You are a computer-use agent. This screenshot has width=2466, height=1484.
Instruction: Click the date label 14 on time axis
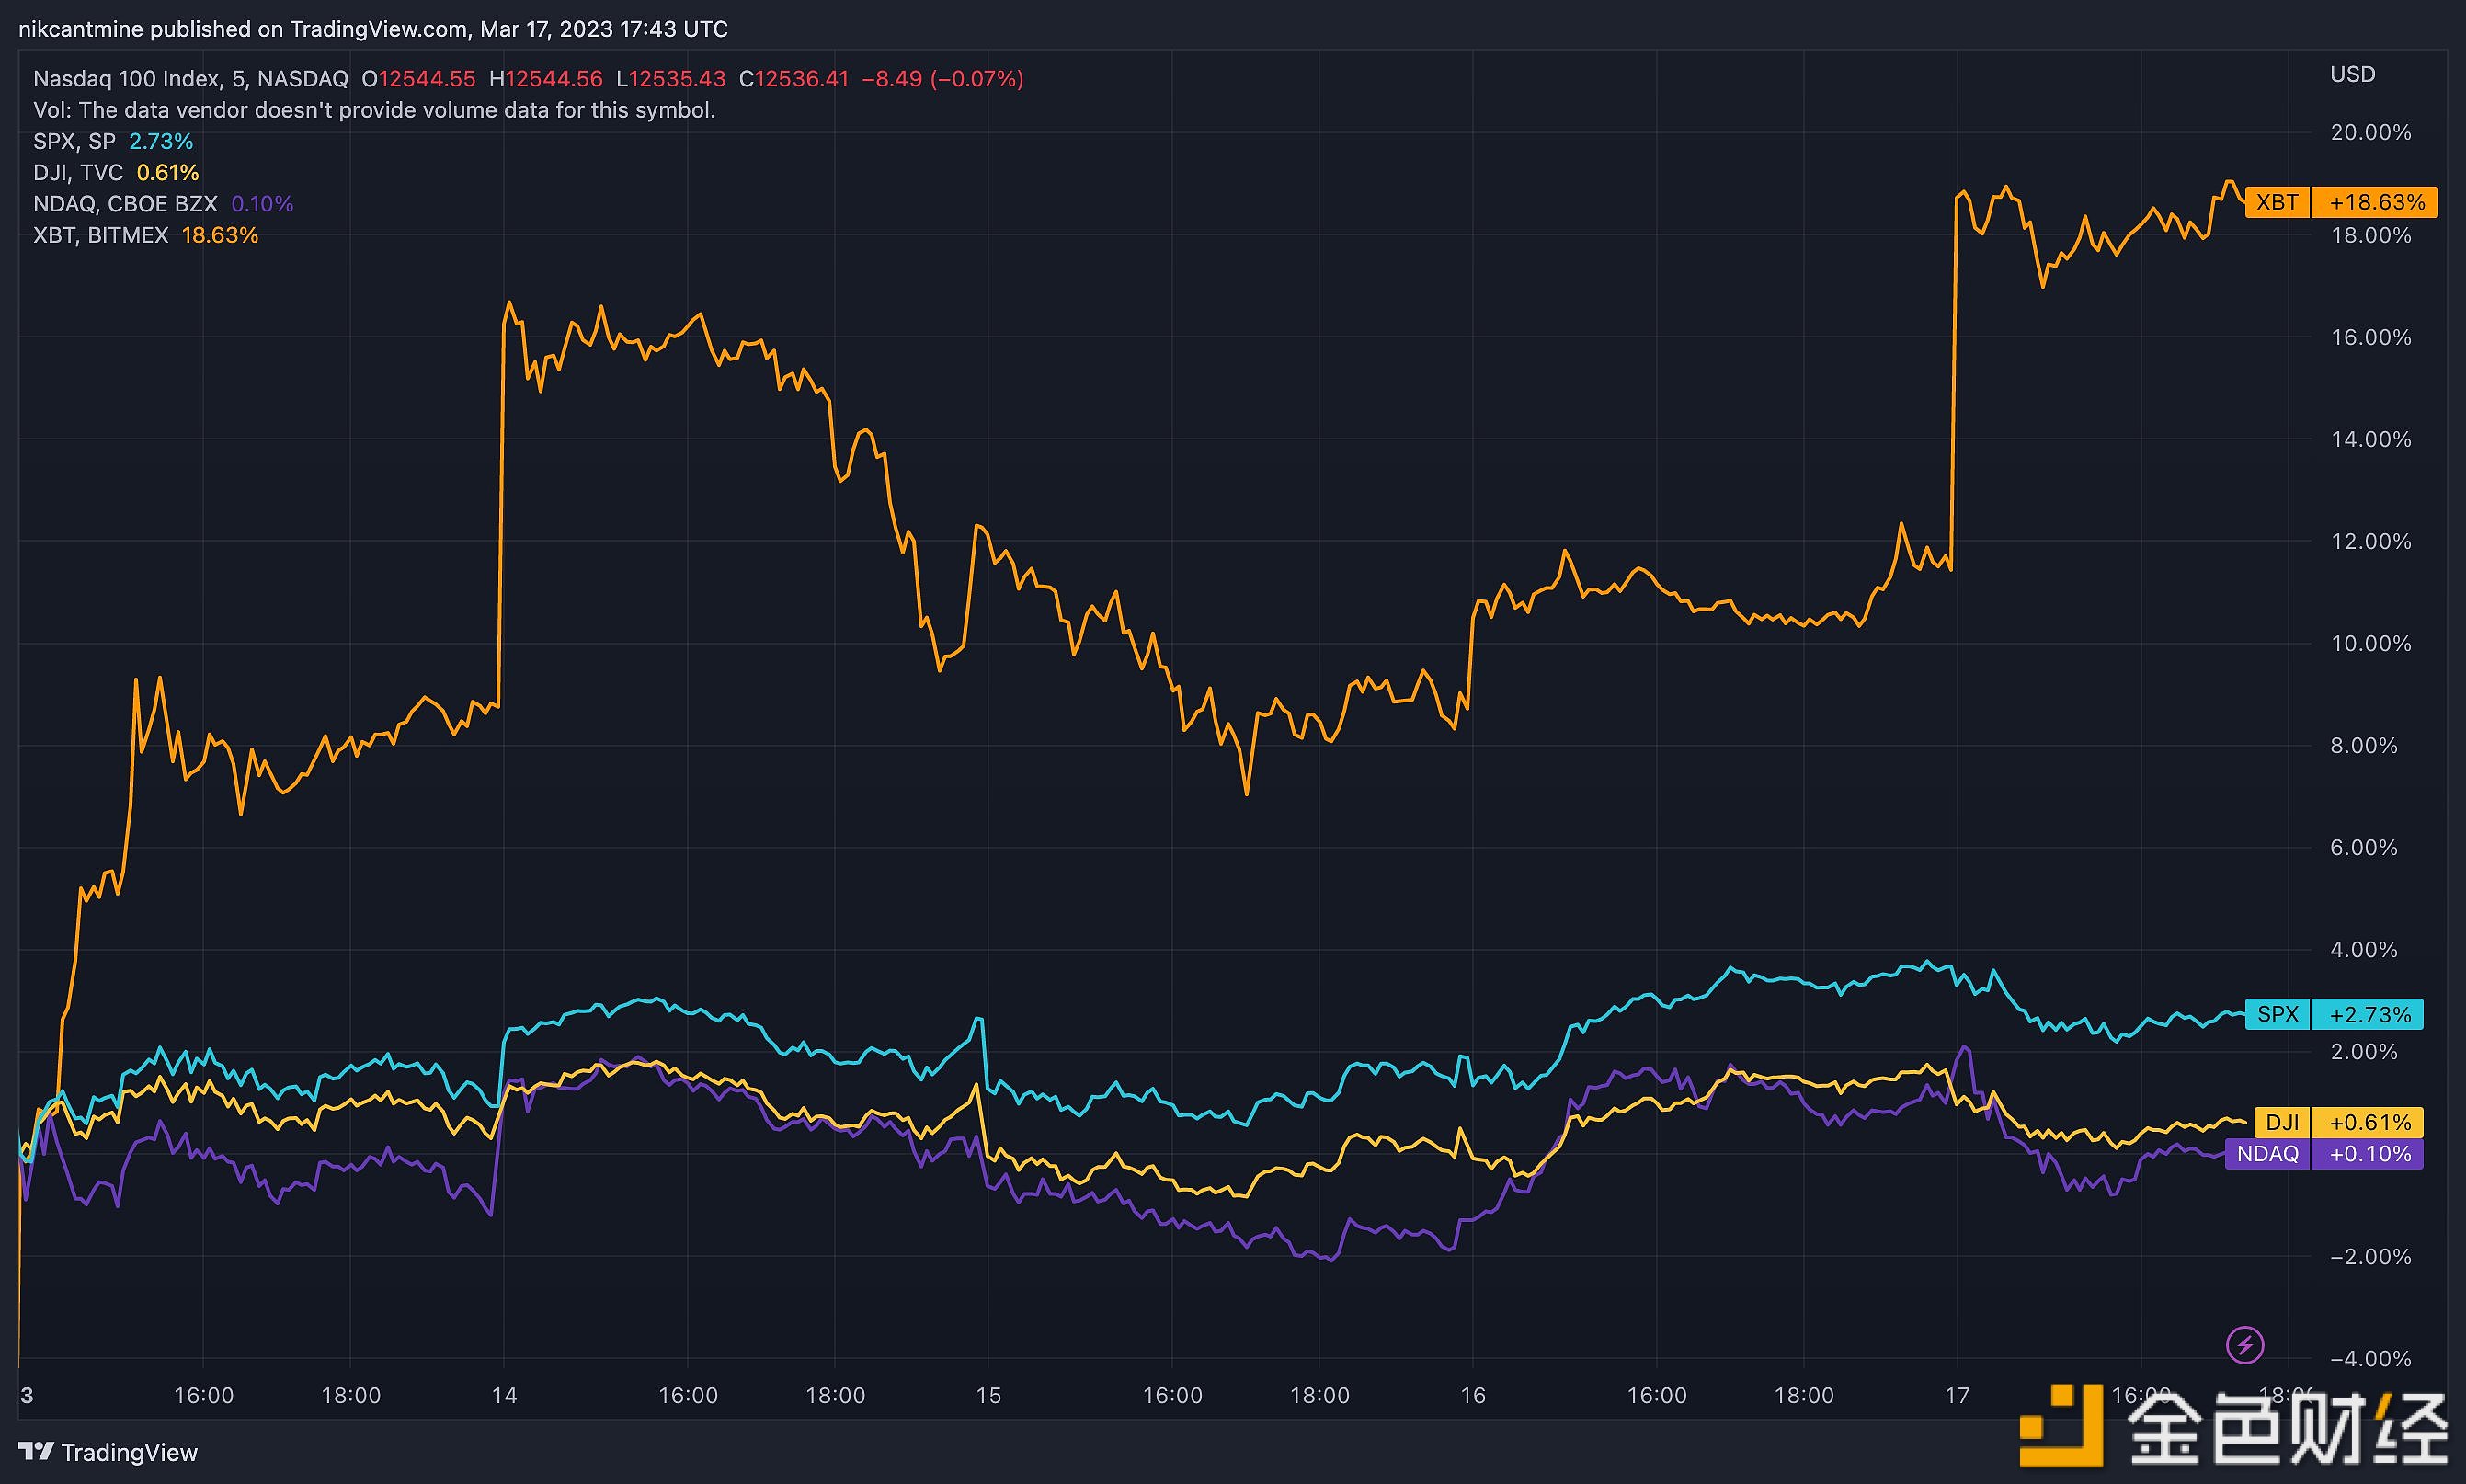tap(504, 1395)
